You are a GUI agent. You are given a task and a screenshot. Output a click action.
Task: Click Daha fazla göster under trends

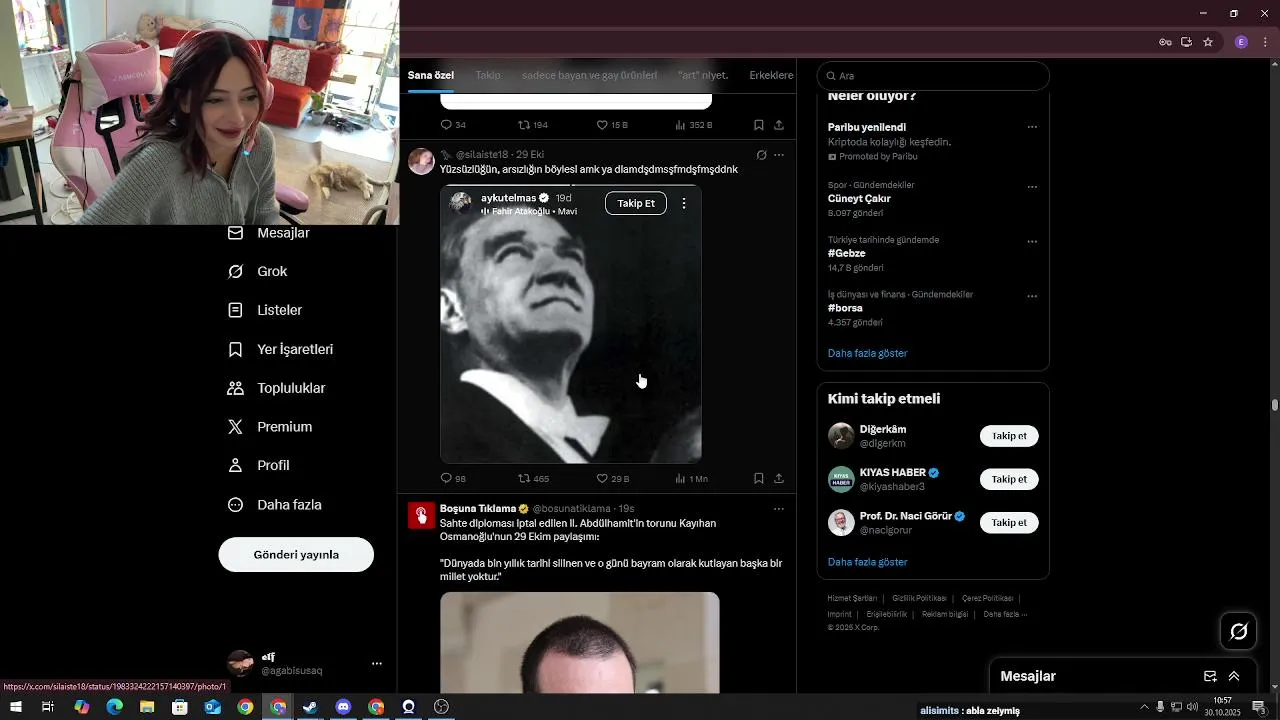[x=868, y=354]
